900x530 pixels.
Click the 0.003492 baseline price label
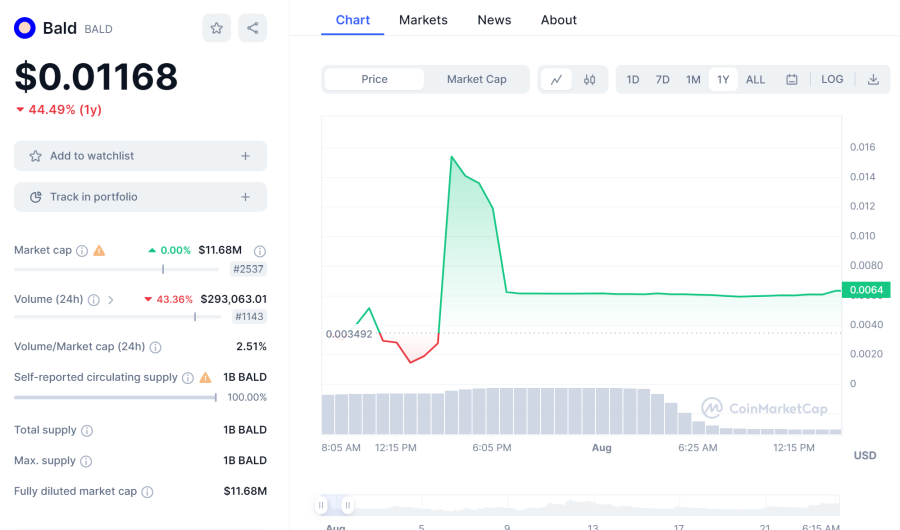pos(349,334)
